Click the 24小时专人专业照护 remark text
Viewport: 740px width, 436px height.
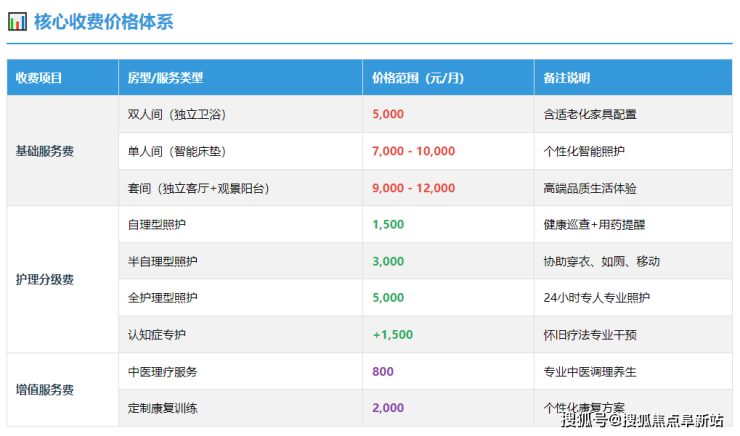[596, 298]
